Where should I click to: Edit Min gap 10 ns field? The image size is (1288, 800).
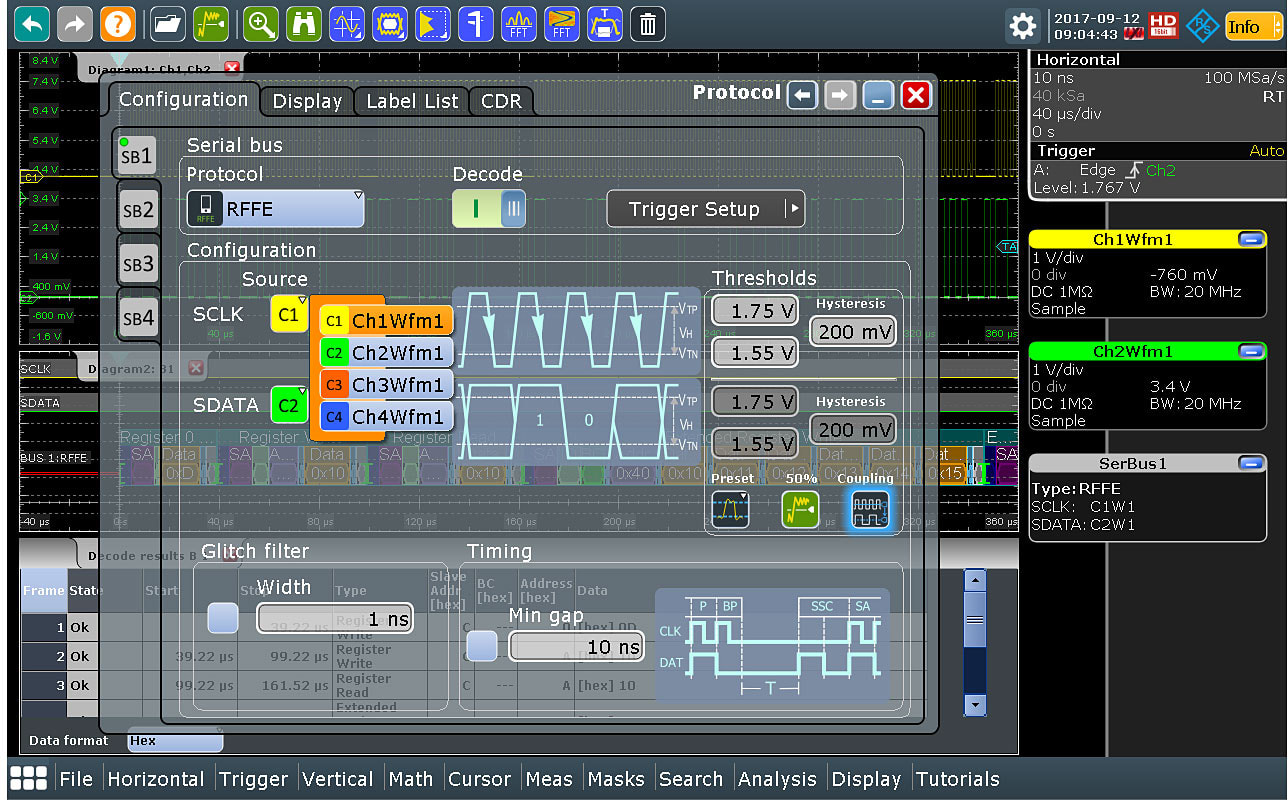(x=576, y=647)
